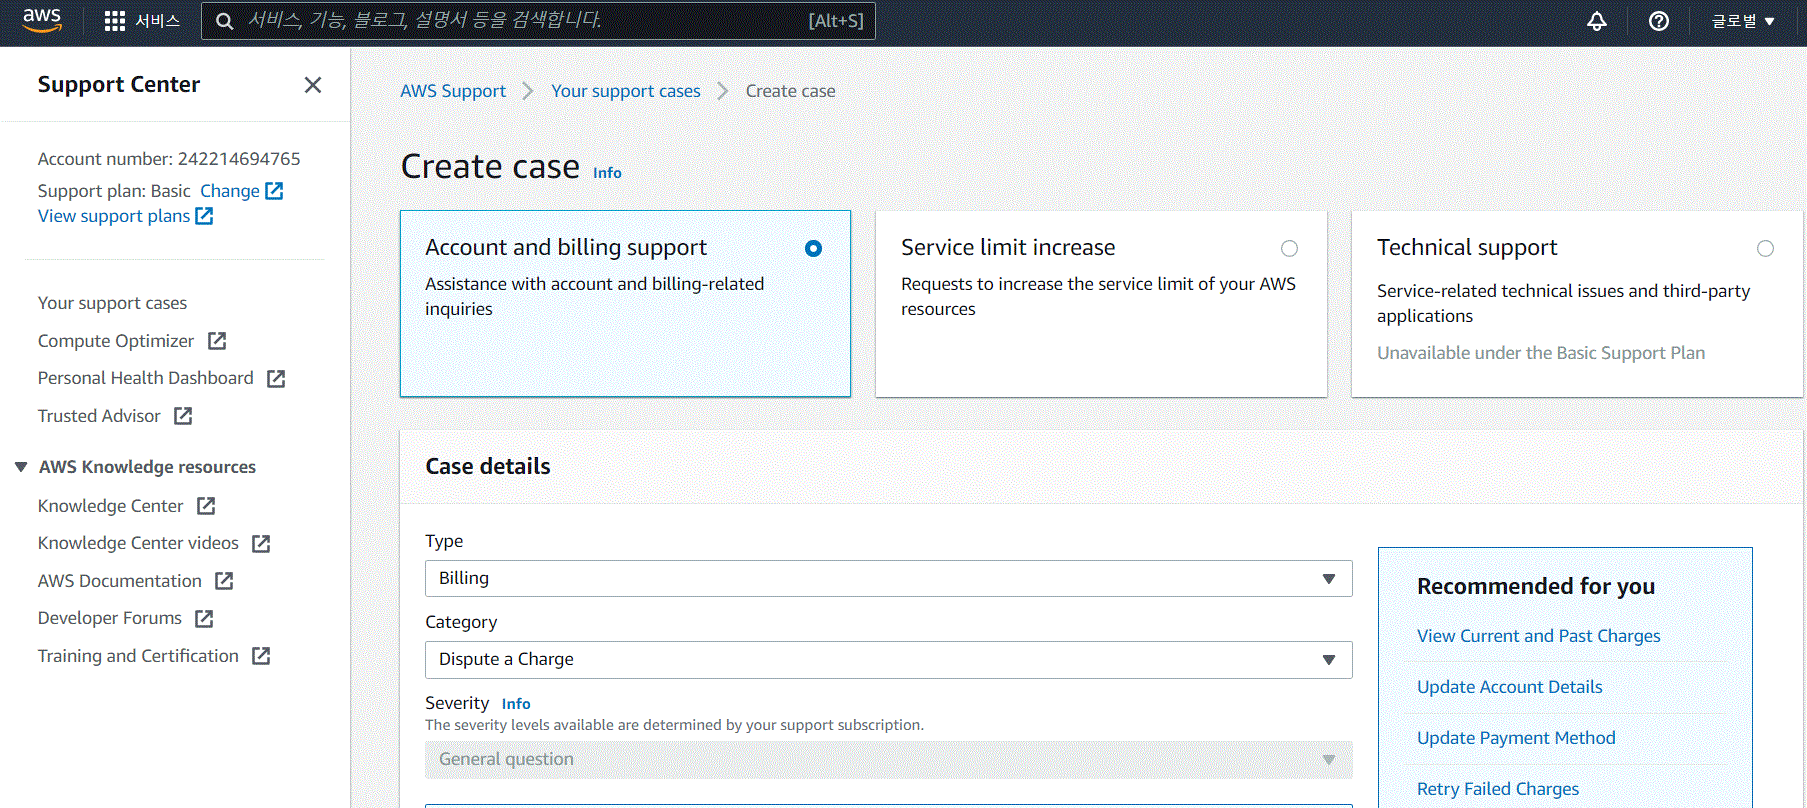Click Change support plan link

pyautogui.click(x=230, y=190)
